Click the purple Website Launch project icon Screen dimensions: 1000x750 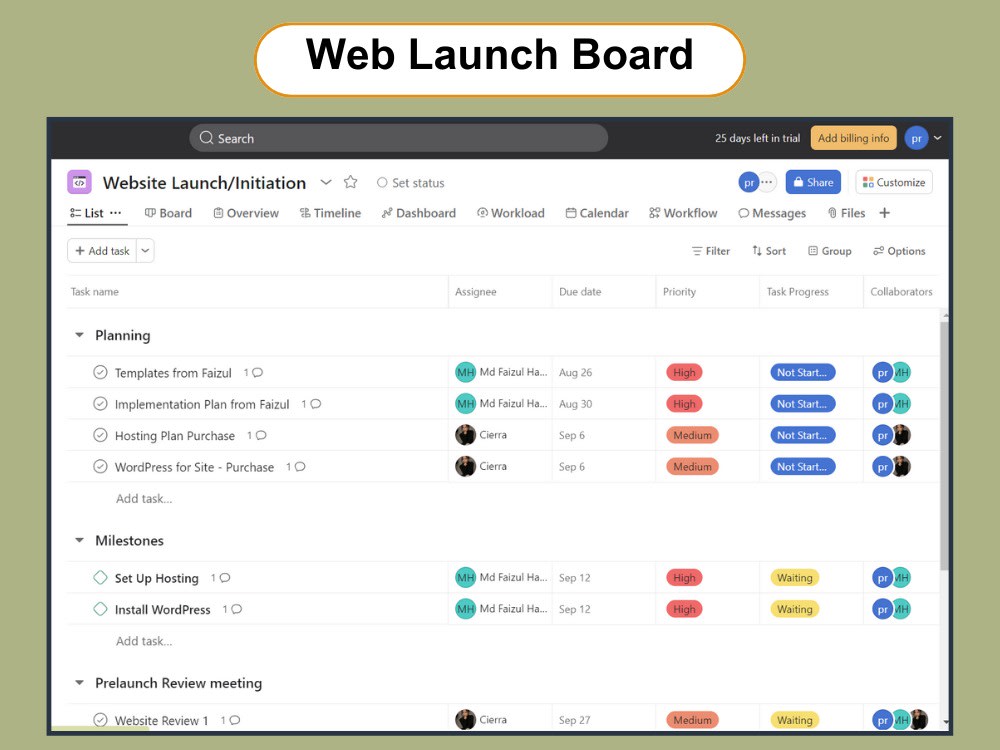[80, 182]
